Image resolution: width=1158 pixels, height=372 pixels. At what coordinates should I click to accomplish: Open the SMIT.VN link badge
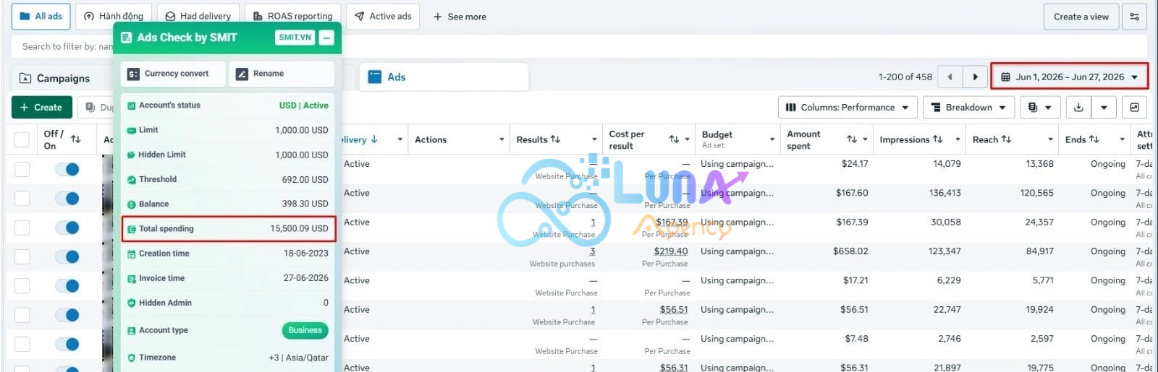295,37
